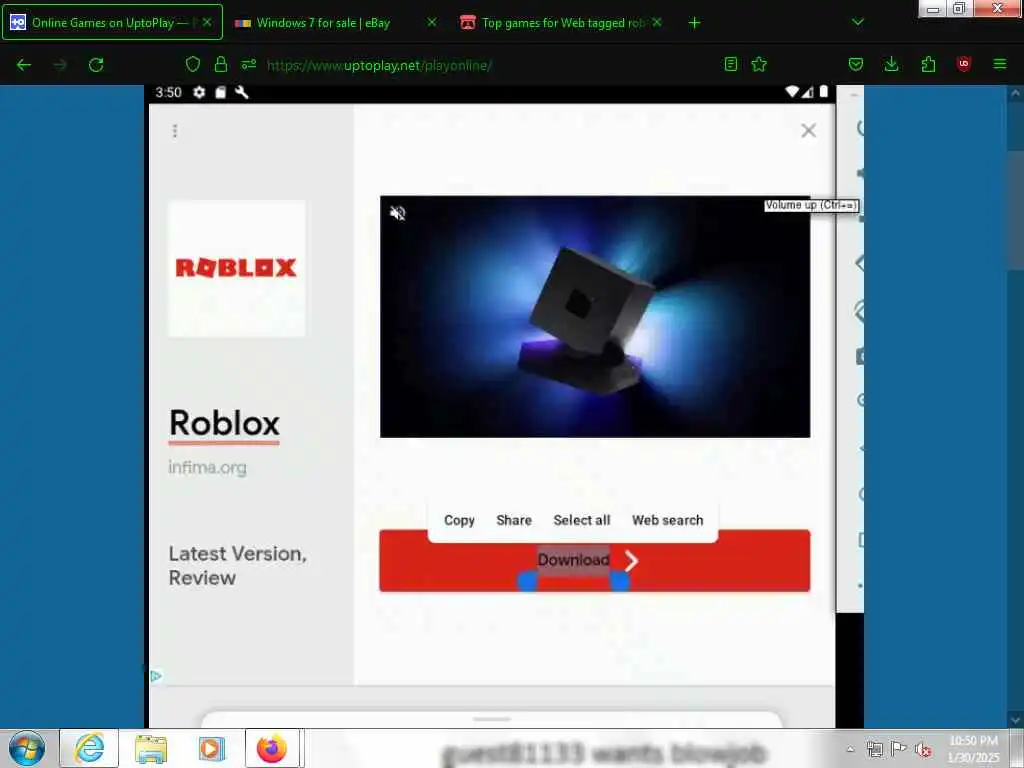1024x768 pixels.
Task: Tap the wrench status bar icon
Action: (x=242, y=93)
